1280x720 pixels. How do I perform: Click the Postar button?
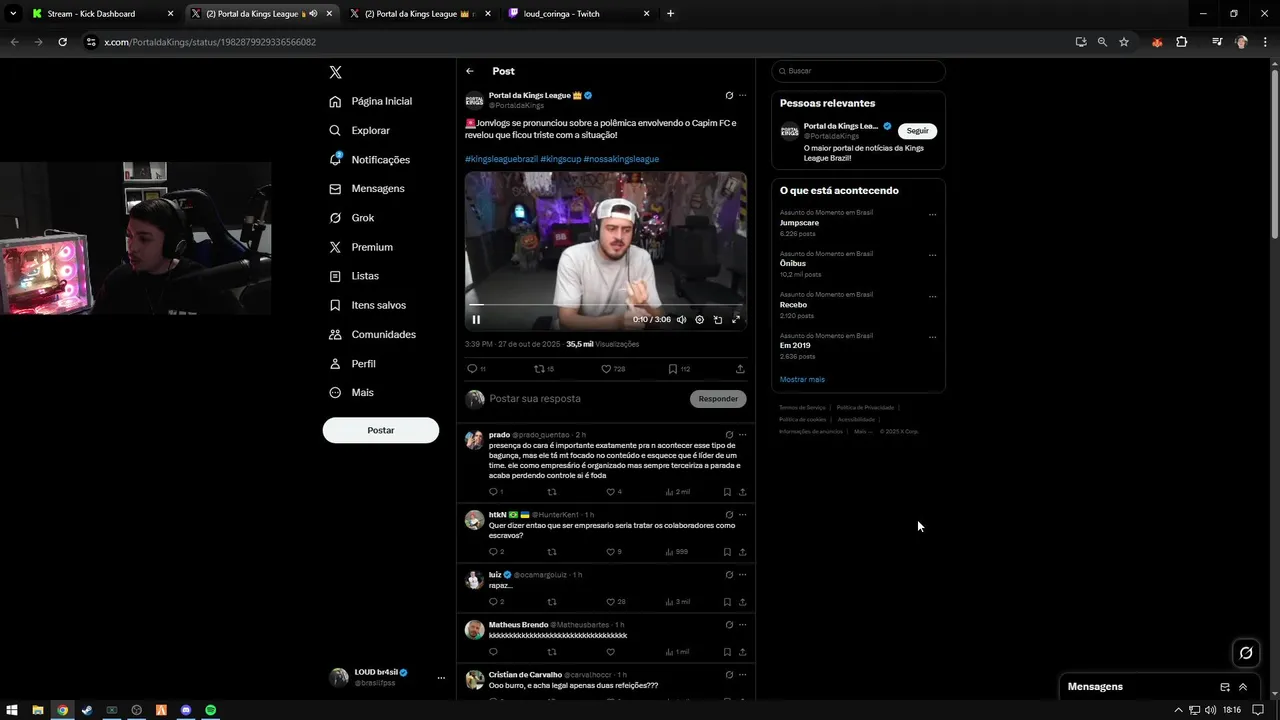380,430
